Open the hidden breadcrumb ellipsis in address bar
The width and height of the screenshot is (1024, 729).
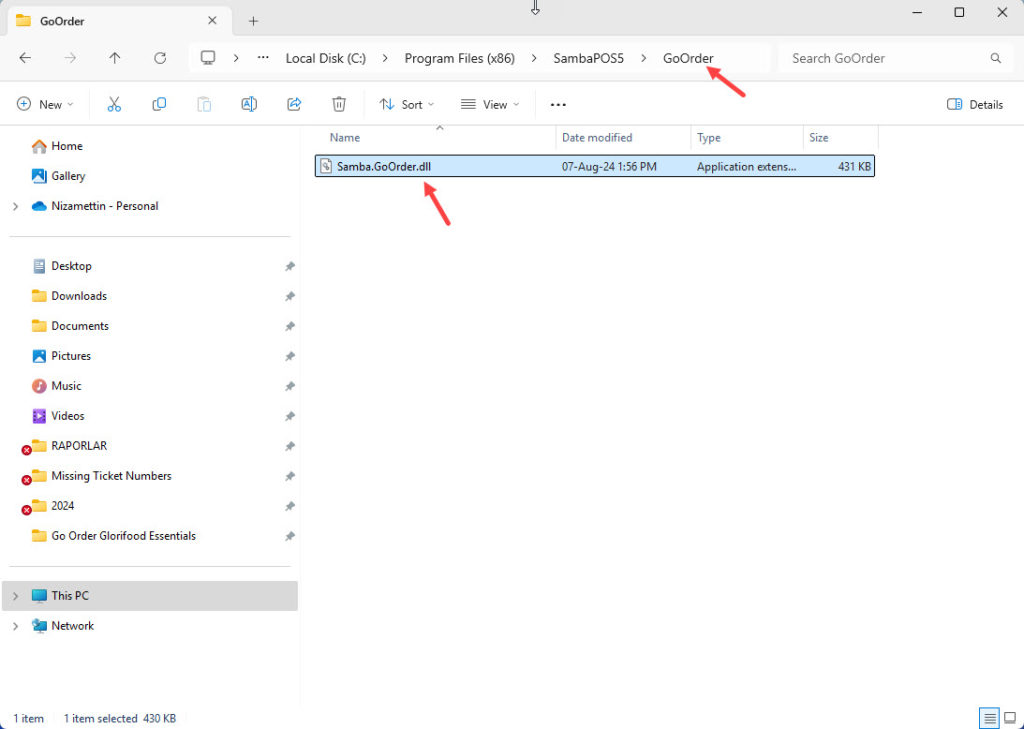(263, 58)
